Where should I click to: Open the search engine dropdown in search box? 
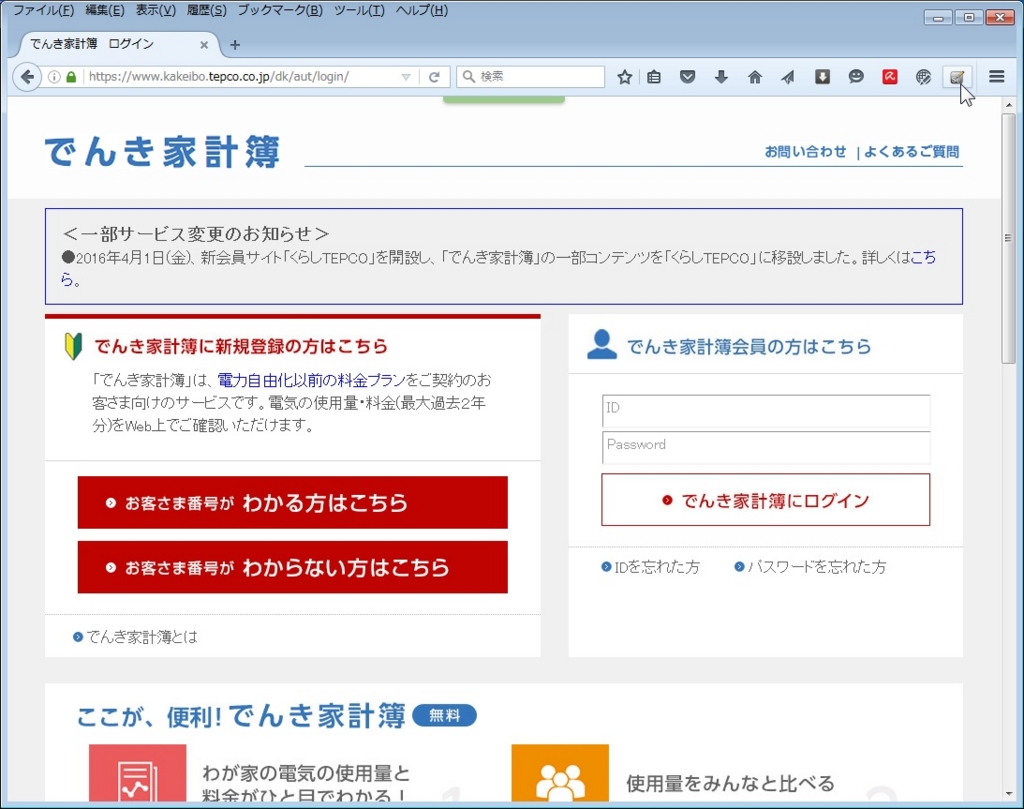[470, 76]
